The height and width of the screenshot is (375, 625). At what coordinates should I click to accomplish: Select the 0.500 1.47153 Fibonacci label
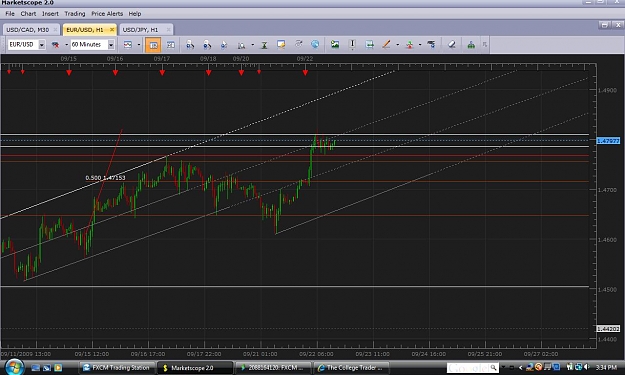(x=106, y=178)
